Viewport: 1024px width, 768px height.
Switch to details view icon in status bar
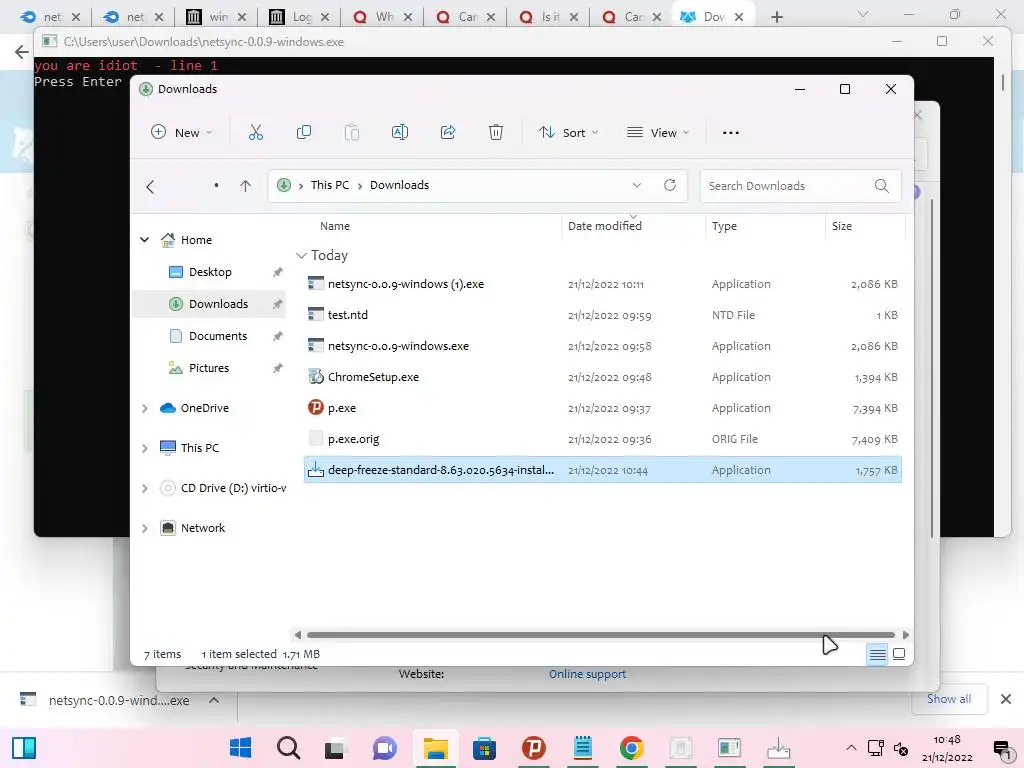[877, 654]
